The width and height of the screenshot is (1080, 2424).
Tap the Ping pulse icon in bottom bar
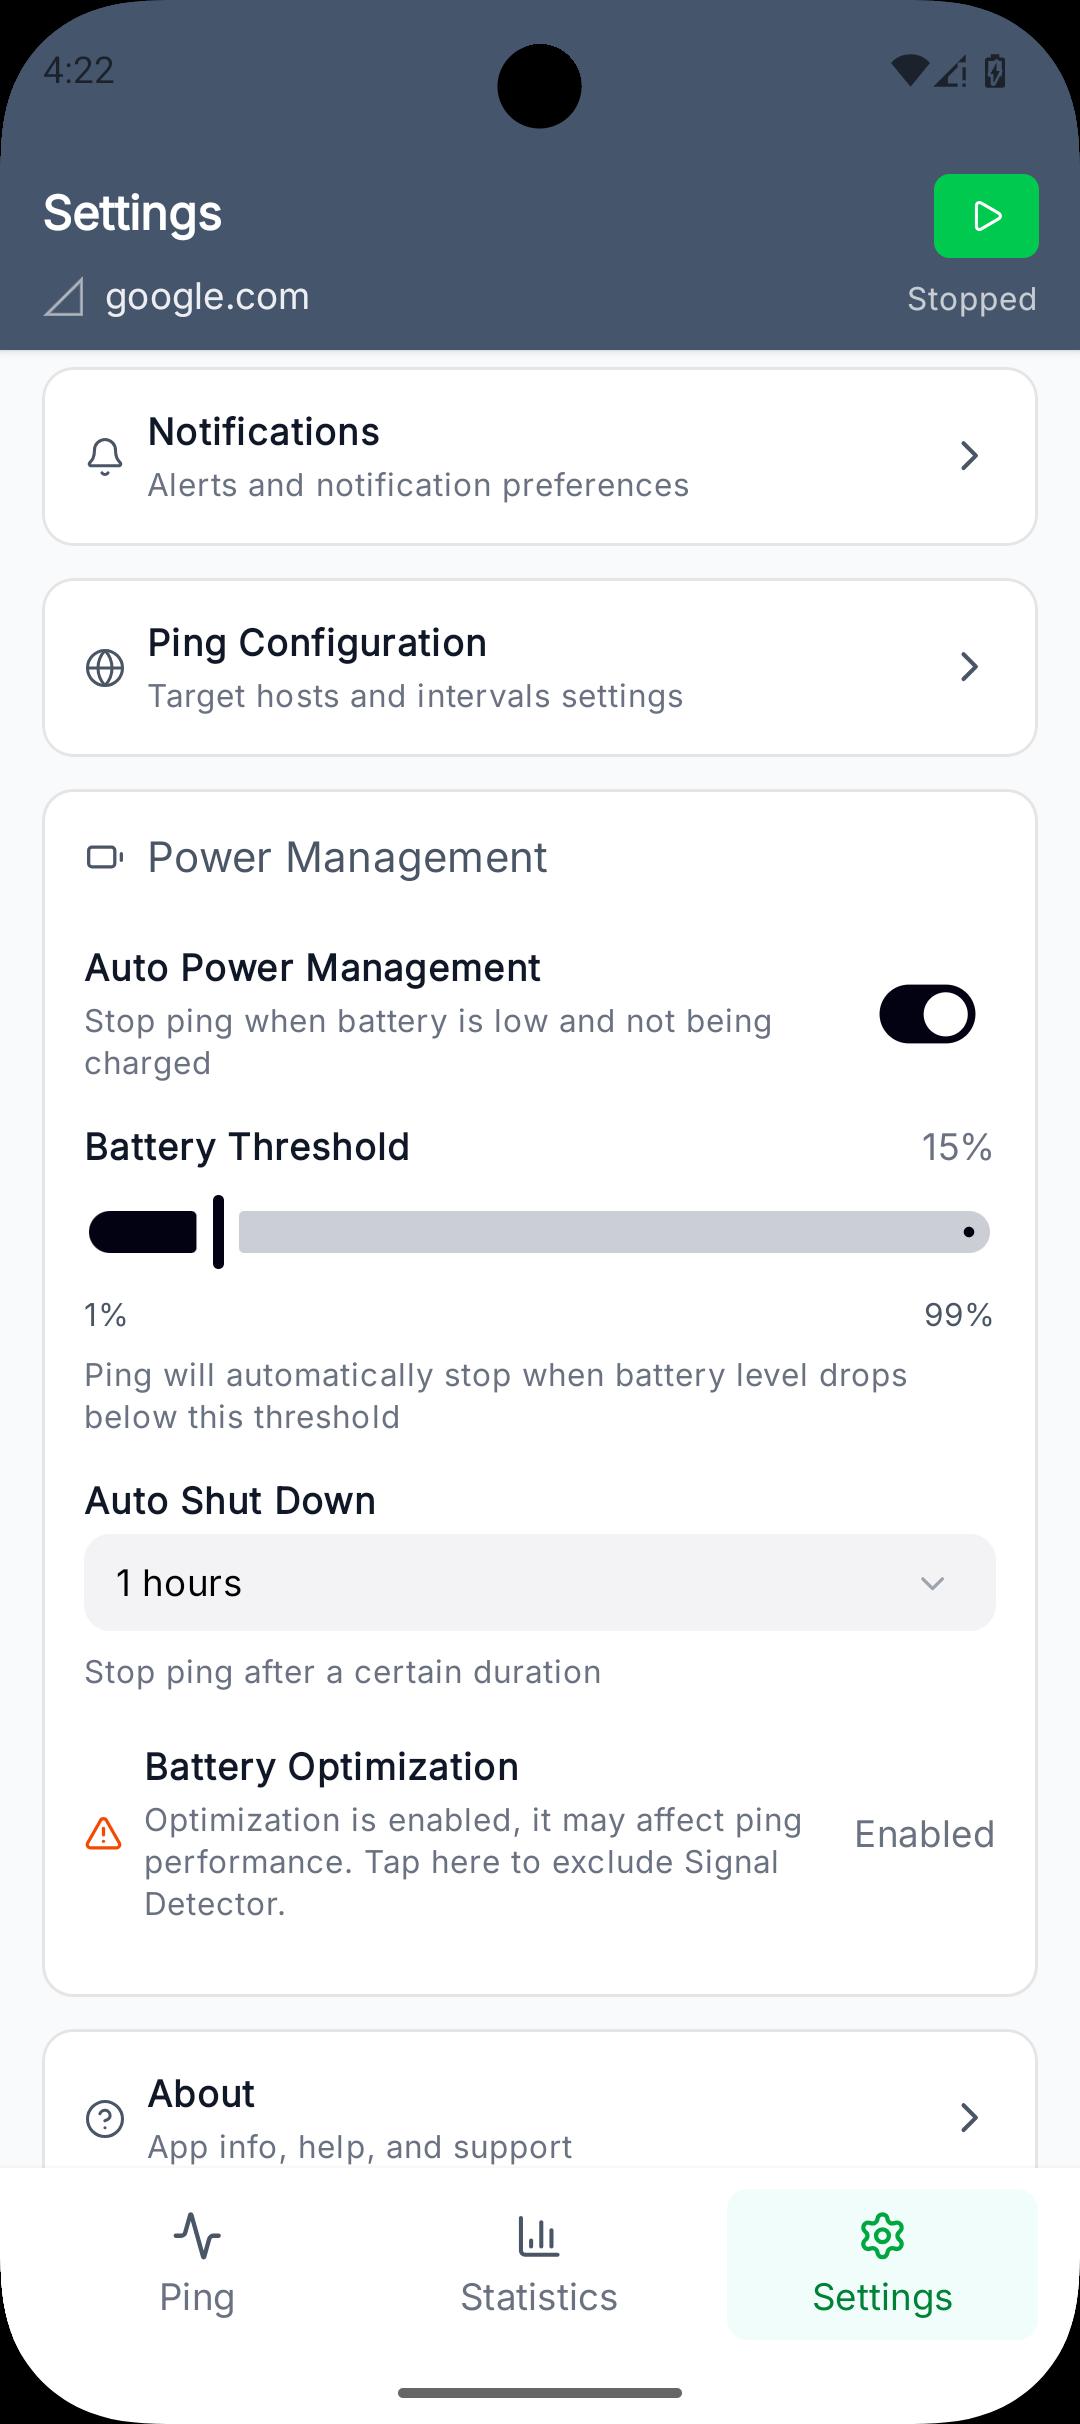click(x=197, y=2236)
